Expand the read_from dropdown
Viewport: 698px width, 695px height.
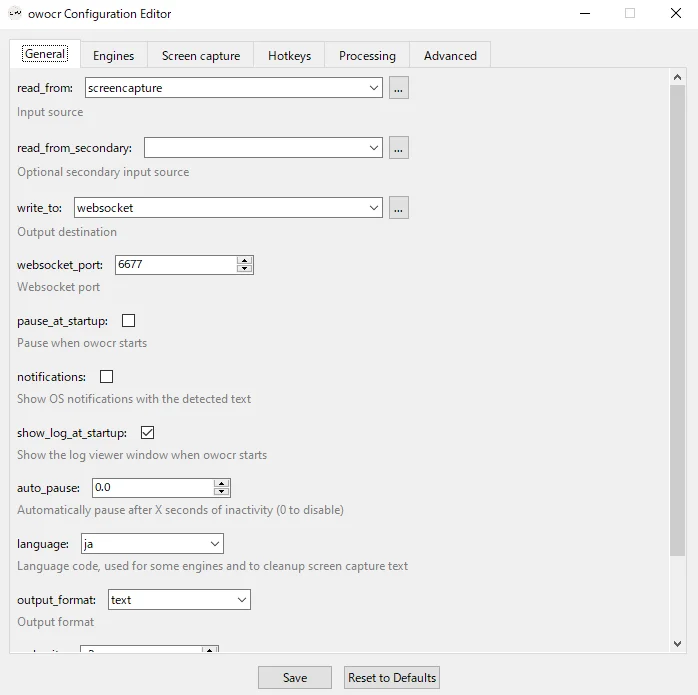pos(373,88)
